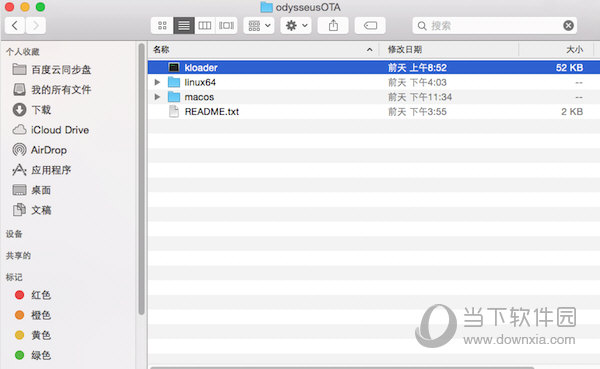Screen dimensions: 600x369
Task: Click the 52 KB size cell
Action: [x=569, y=68]
